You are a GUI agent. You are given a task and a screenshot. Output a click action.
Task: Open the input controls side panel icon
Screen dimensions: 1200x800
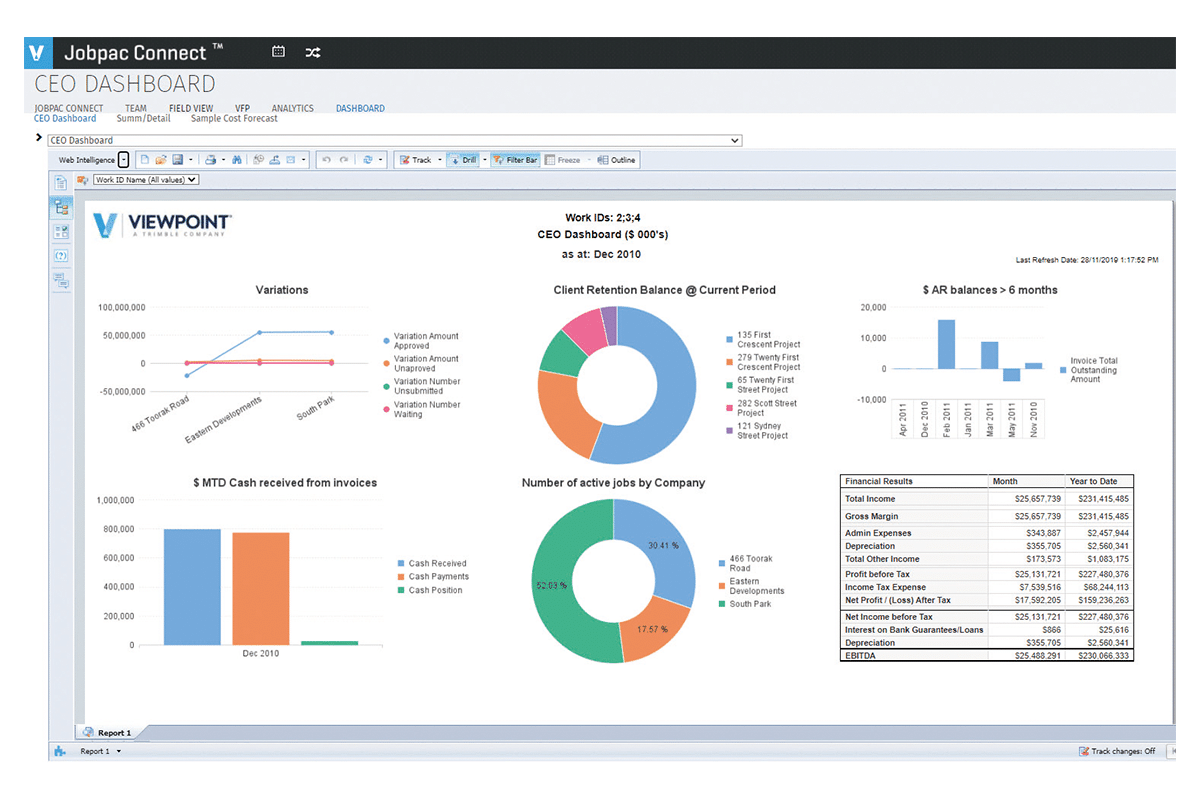[x=61, y=232]
